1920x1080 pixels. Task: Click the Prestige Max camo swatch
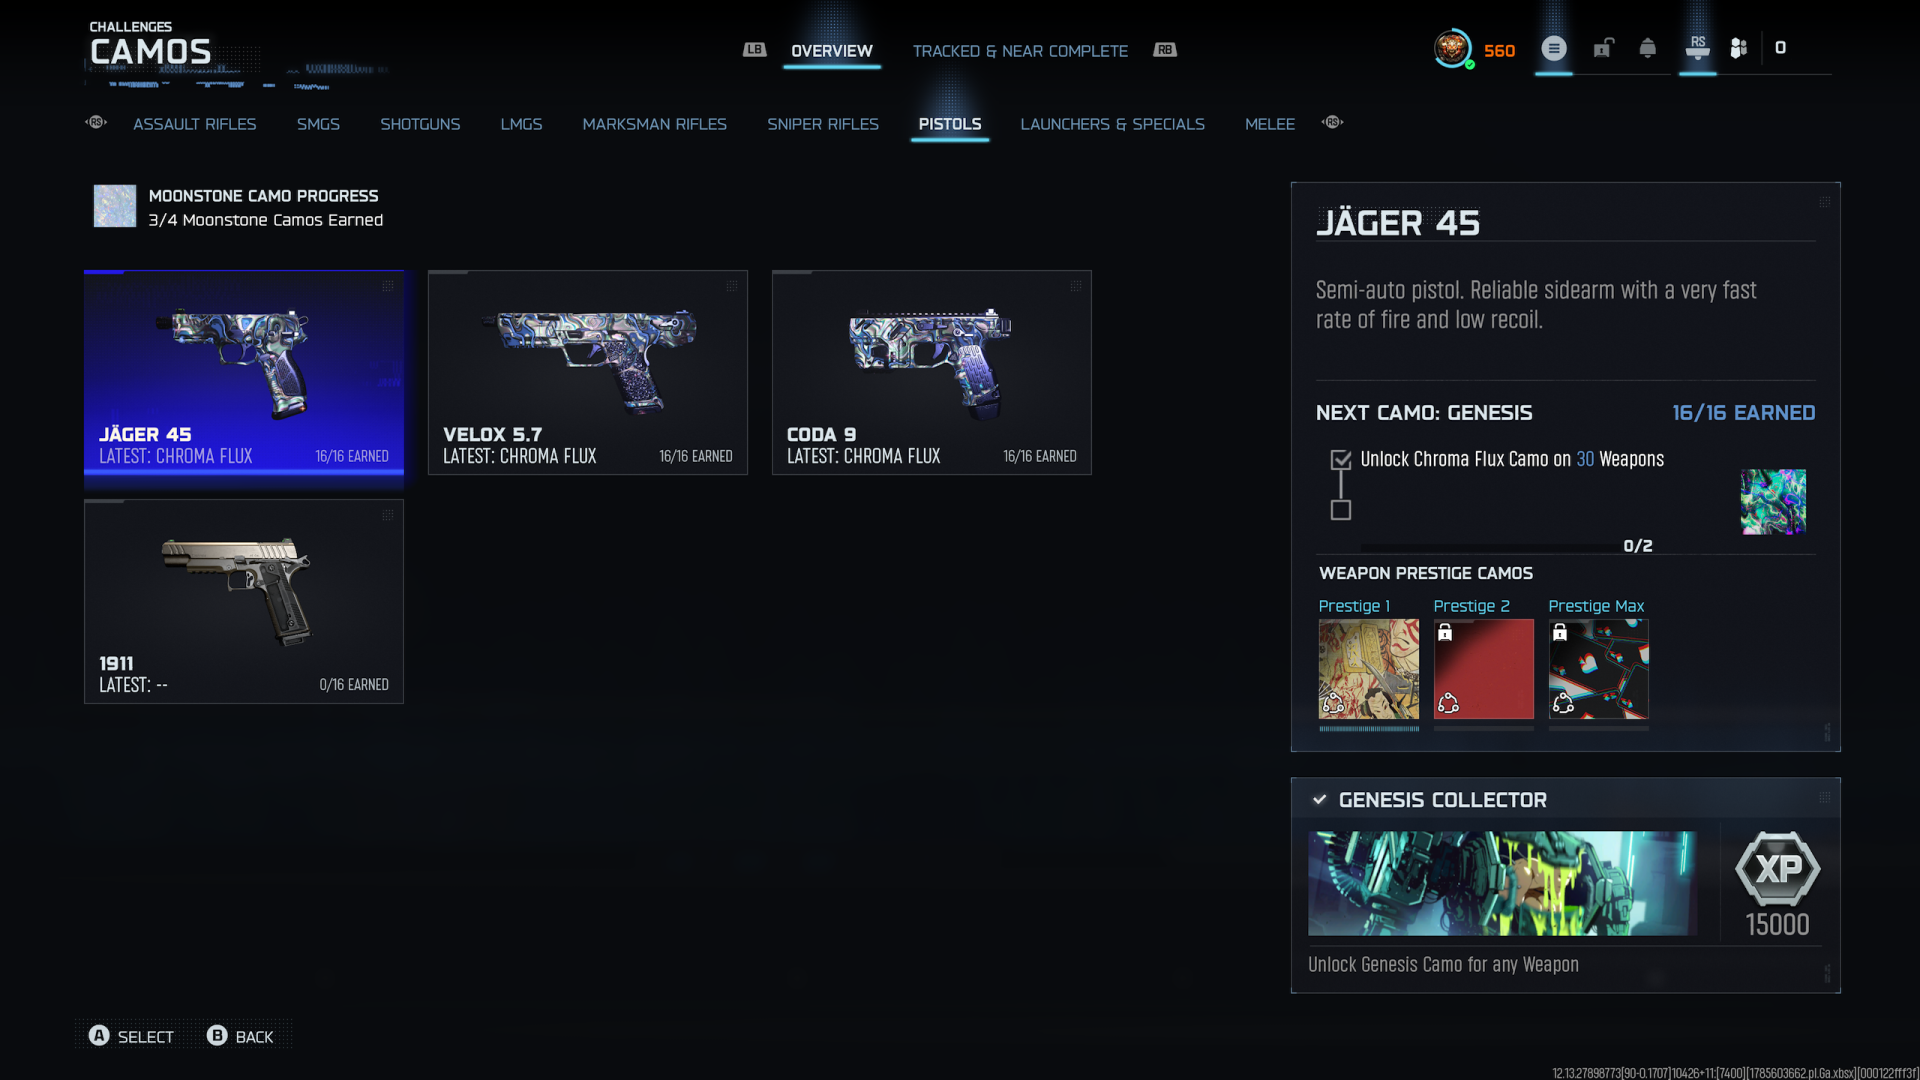pyautogui.click(x=1599, y=669)
